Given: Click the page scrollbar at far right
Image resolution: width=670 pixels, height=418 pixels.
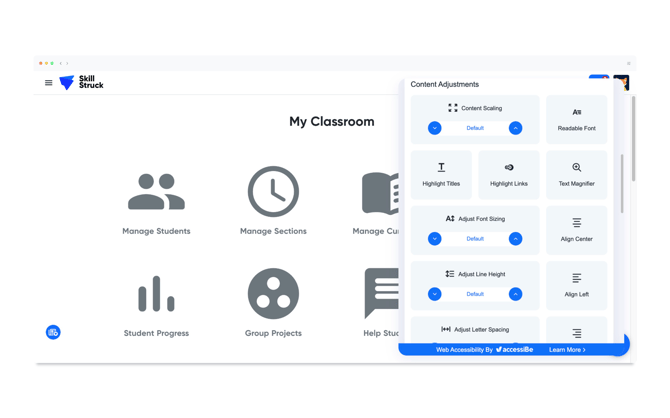Looking at the screenshot, I should [x=633, y=139].
